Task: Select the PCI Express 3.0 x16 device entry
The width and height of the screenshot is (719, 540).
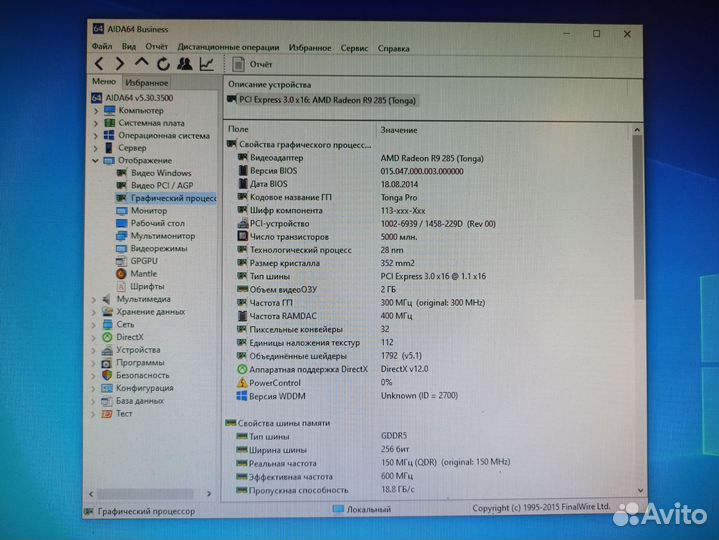Action: [321, 100]
